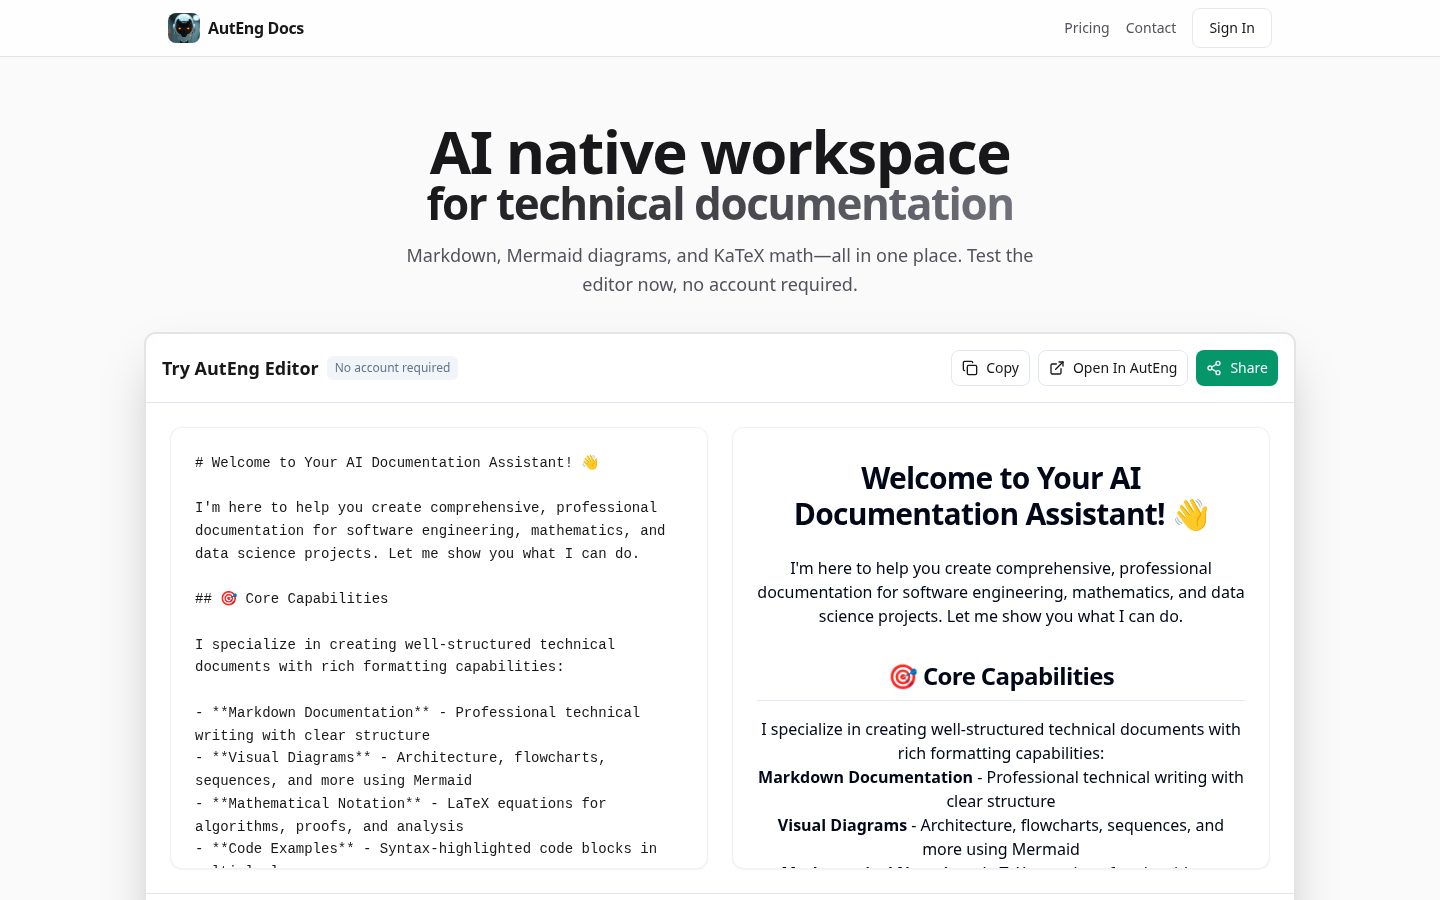The image size is (1440, 900).
Task: Click the No account required badge
Action: pyautogui.click(x=392, y=368)
